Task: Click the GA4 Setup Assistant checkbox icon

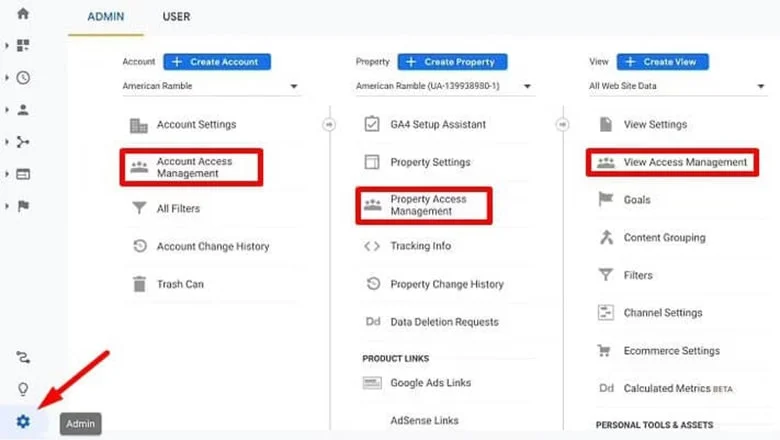Action: point(372,124)
